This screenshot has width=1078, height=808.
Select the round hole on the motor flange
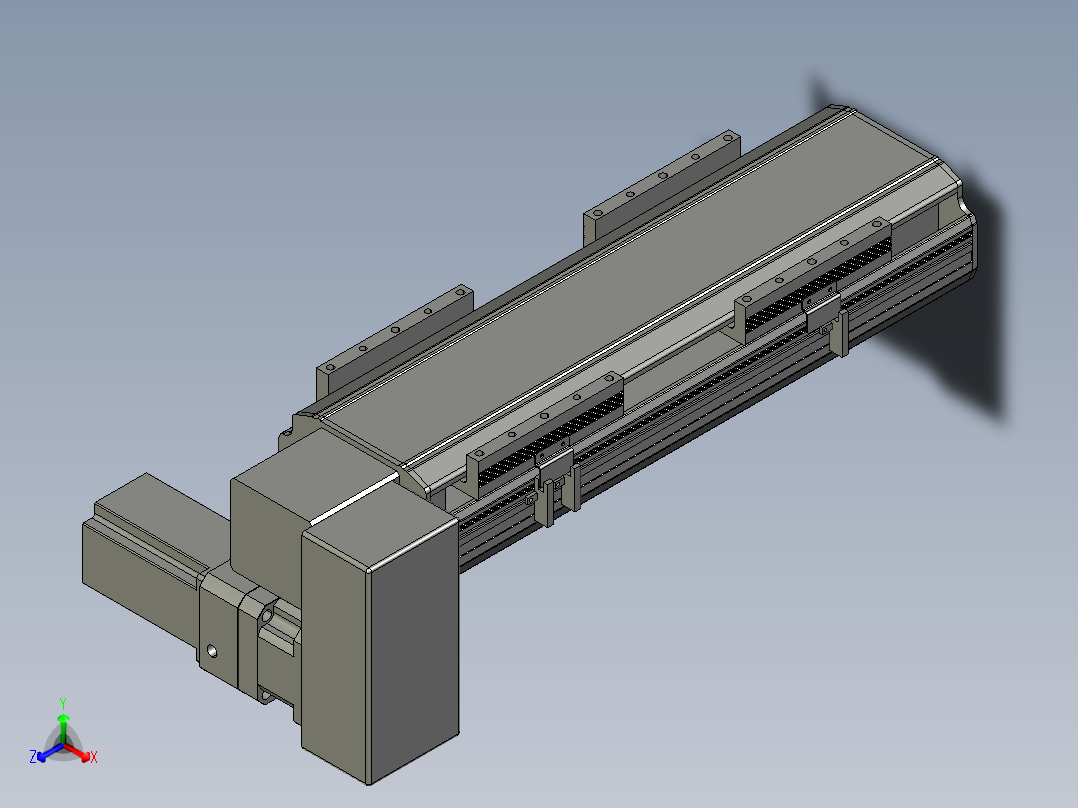(x=212, y=651)
